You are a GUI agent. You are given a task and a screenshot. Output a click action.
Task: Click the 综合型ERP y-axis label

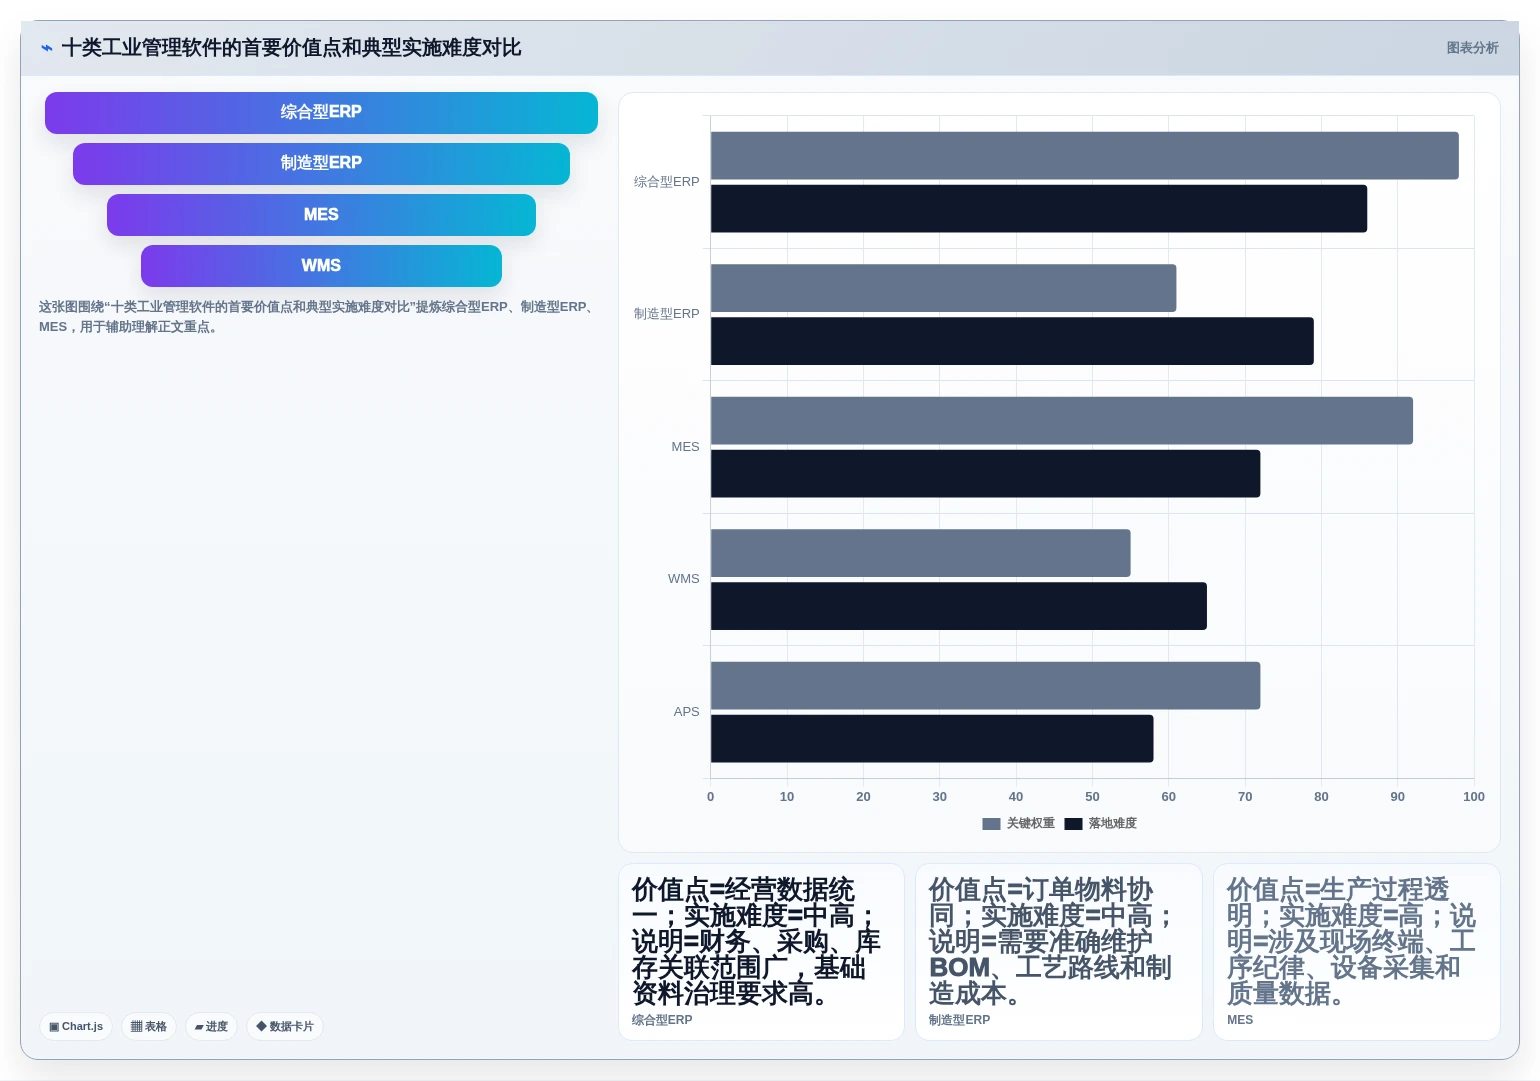666,182
